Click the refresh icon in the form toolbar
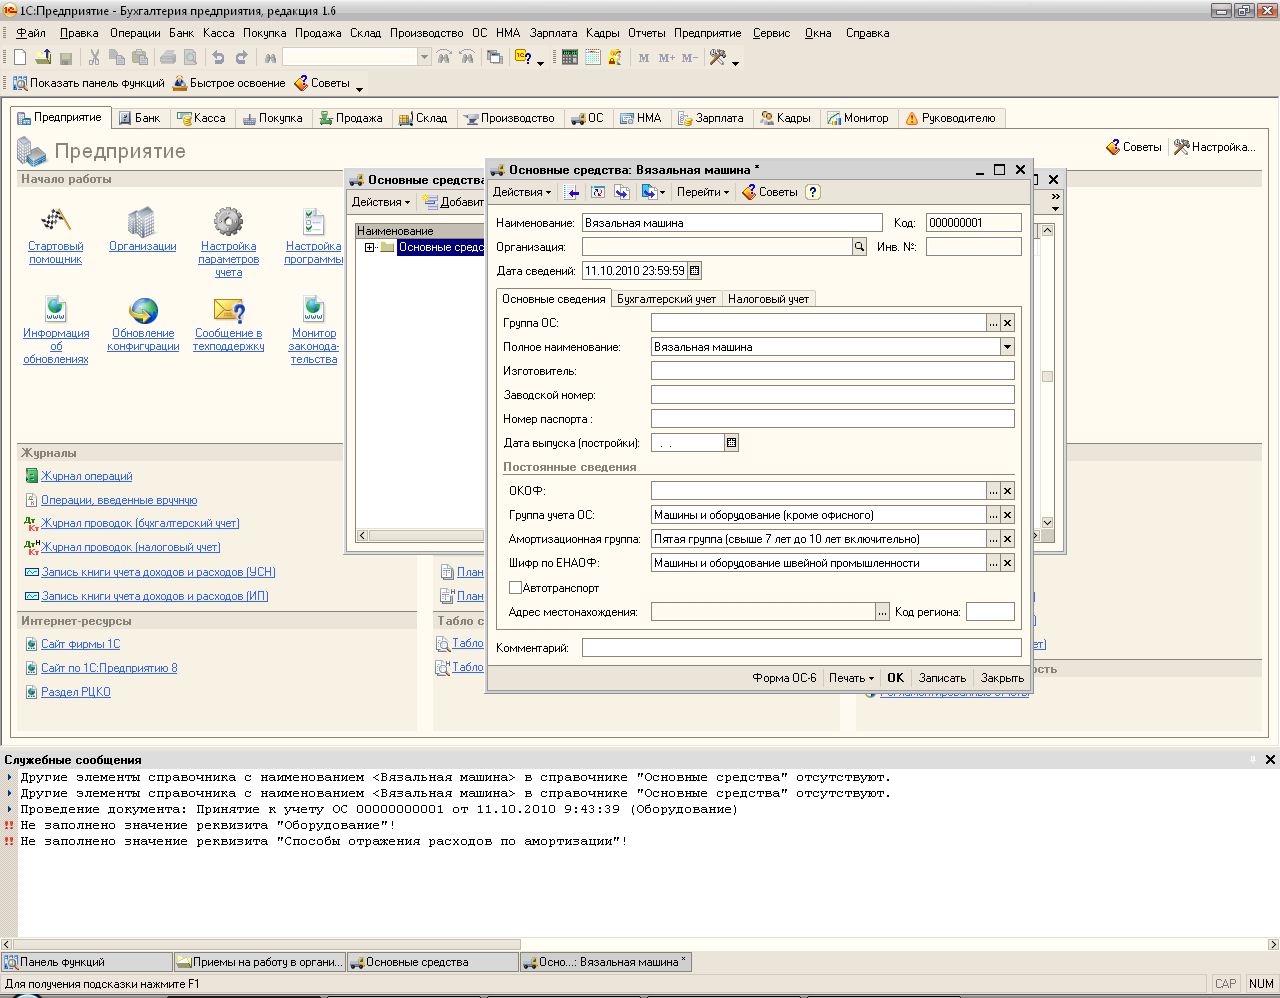This screenshot has width=1280, height=998. (598, 192)
